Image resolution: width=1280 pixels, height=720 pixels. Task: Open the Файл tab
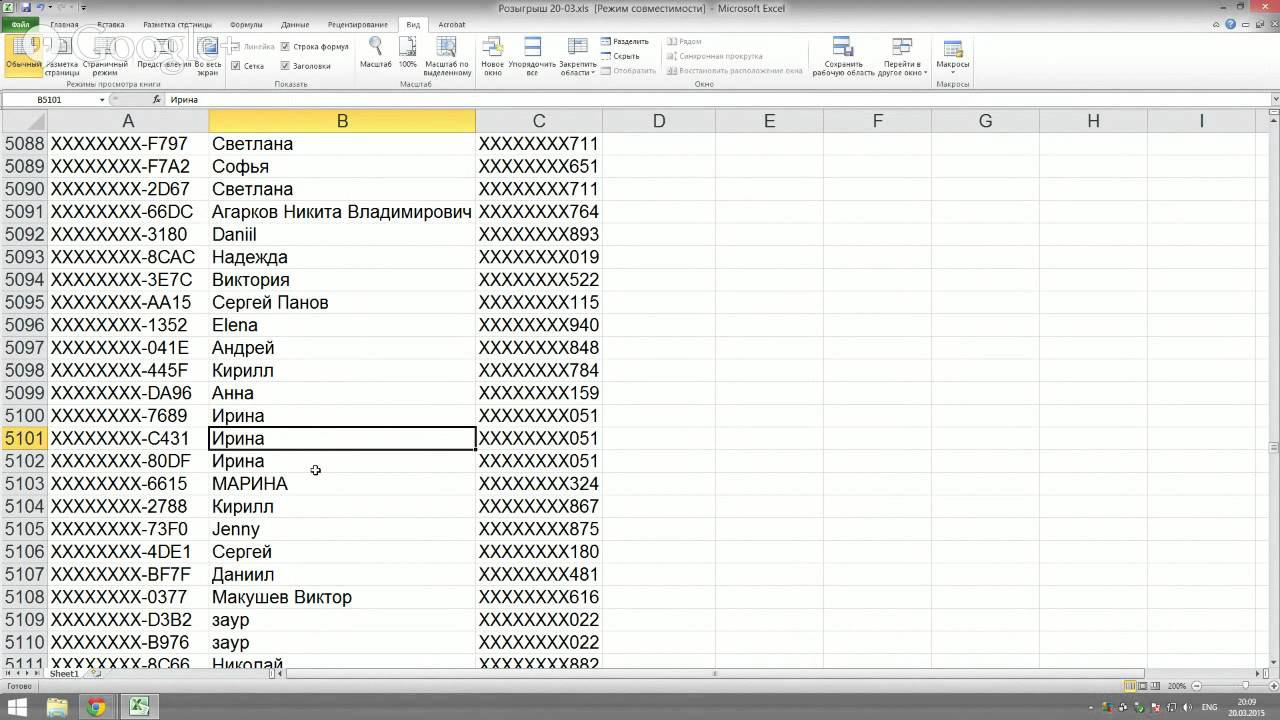tap(20, 24)
